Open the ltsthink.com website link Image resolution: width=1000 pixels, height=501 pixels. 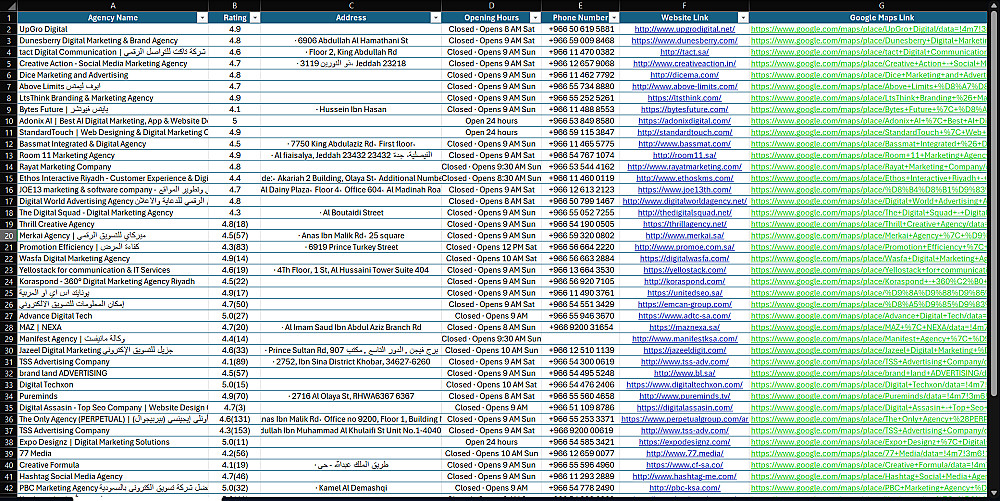(684, 98)
